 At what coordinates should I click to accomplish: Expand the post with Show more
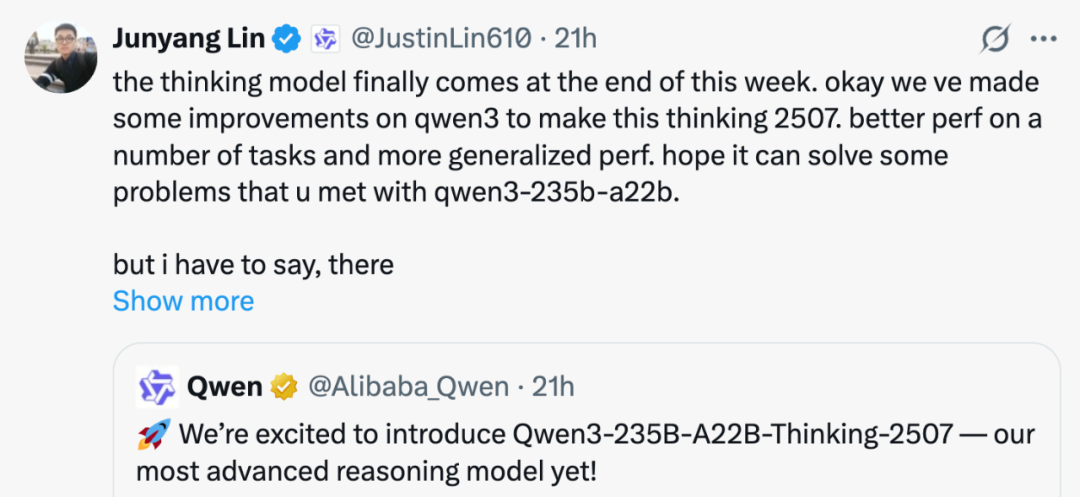(183, 301)
